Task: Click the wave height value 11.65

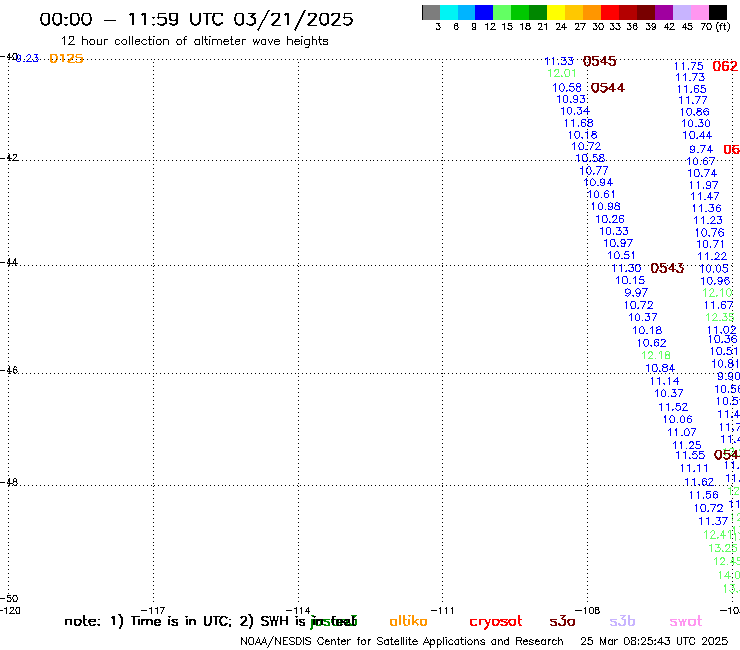Action: (x=691, y=89)
